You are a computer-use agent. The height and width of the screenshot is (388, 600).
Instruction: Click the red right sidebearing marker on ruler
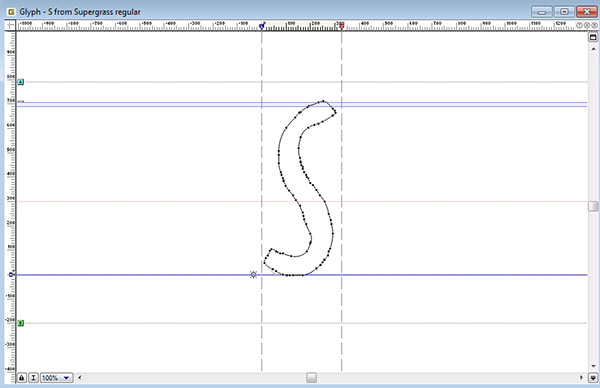(341, 26)
